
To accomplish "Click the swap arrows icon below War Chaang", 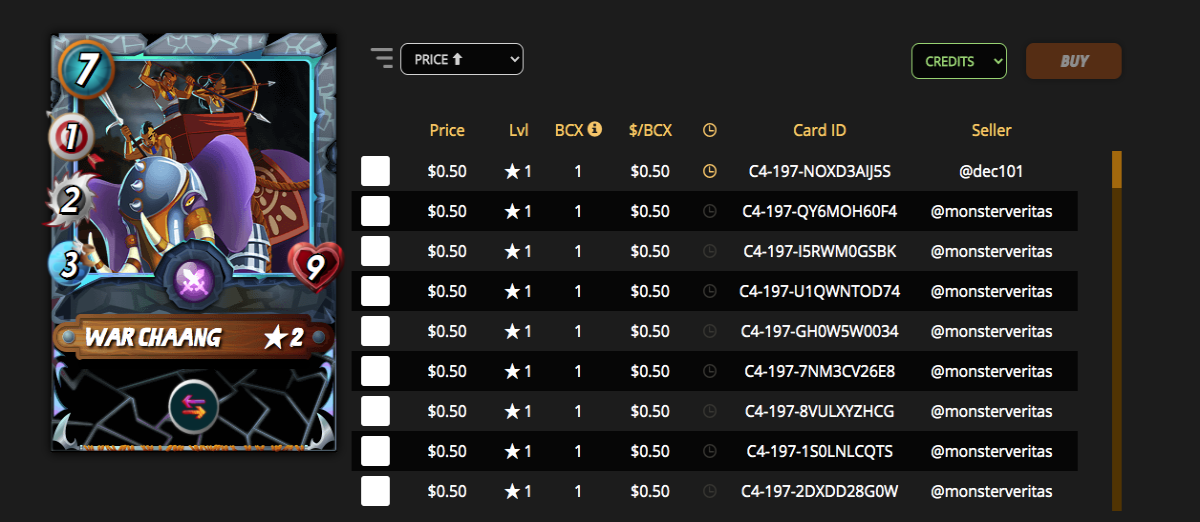I will pos(194,408).
